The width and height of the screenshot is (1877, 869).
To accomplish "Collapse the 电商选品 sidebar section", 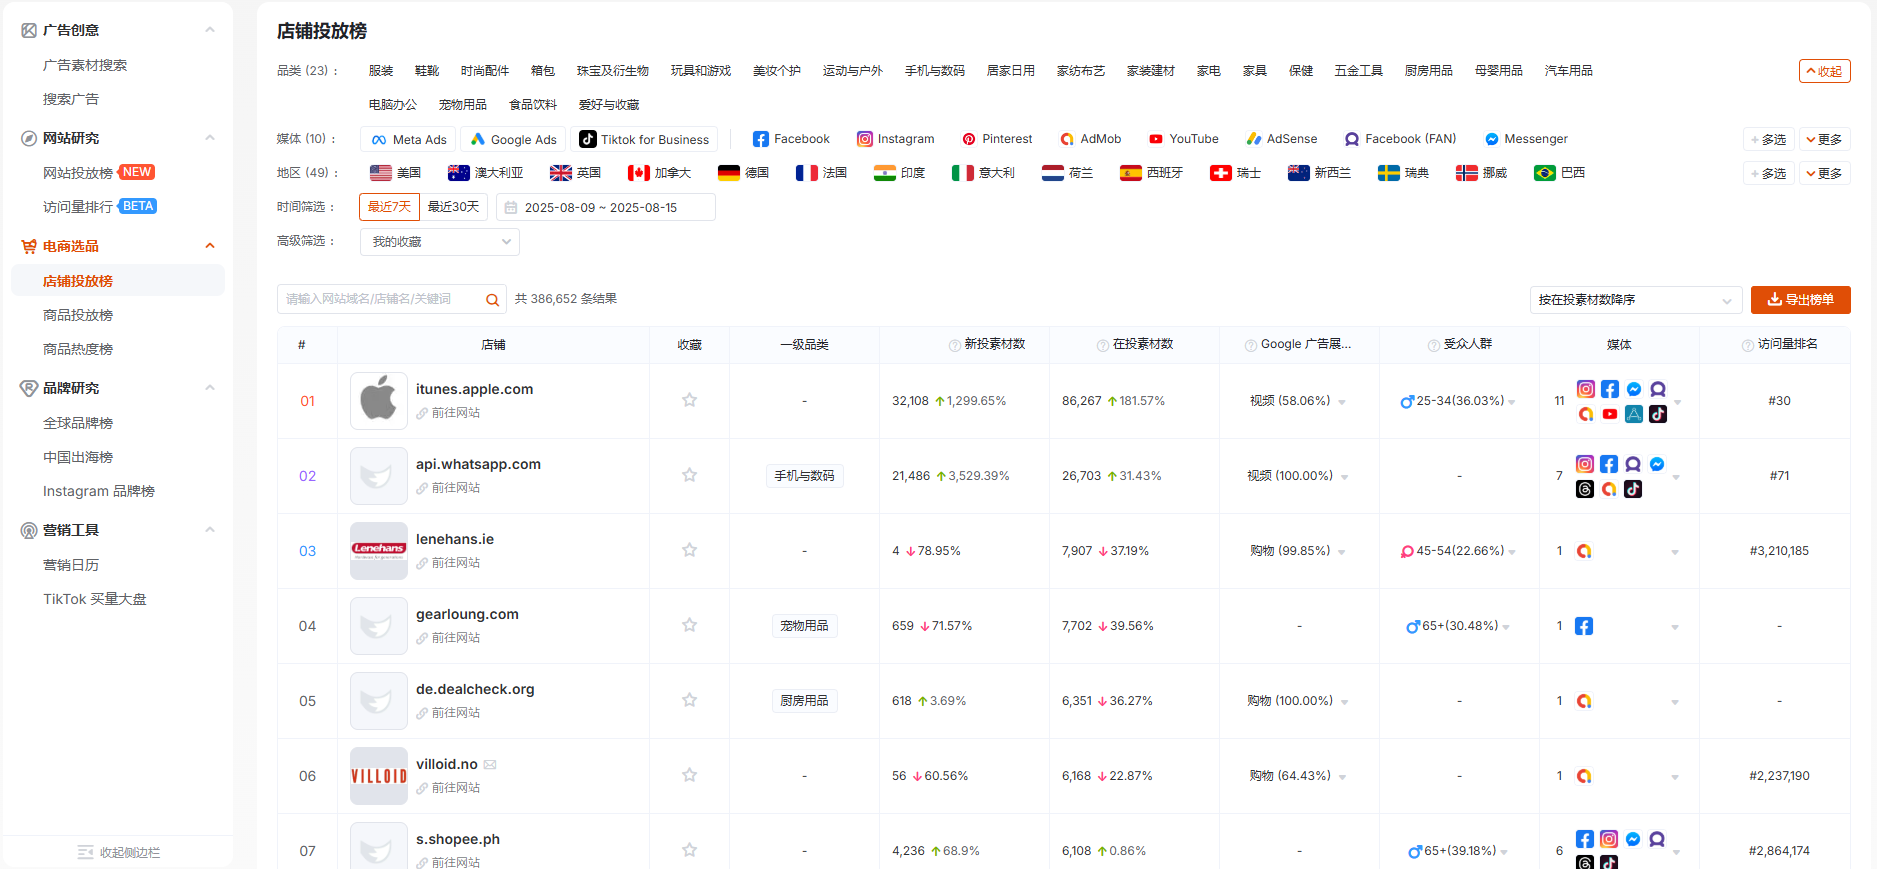I will 210,246.
